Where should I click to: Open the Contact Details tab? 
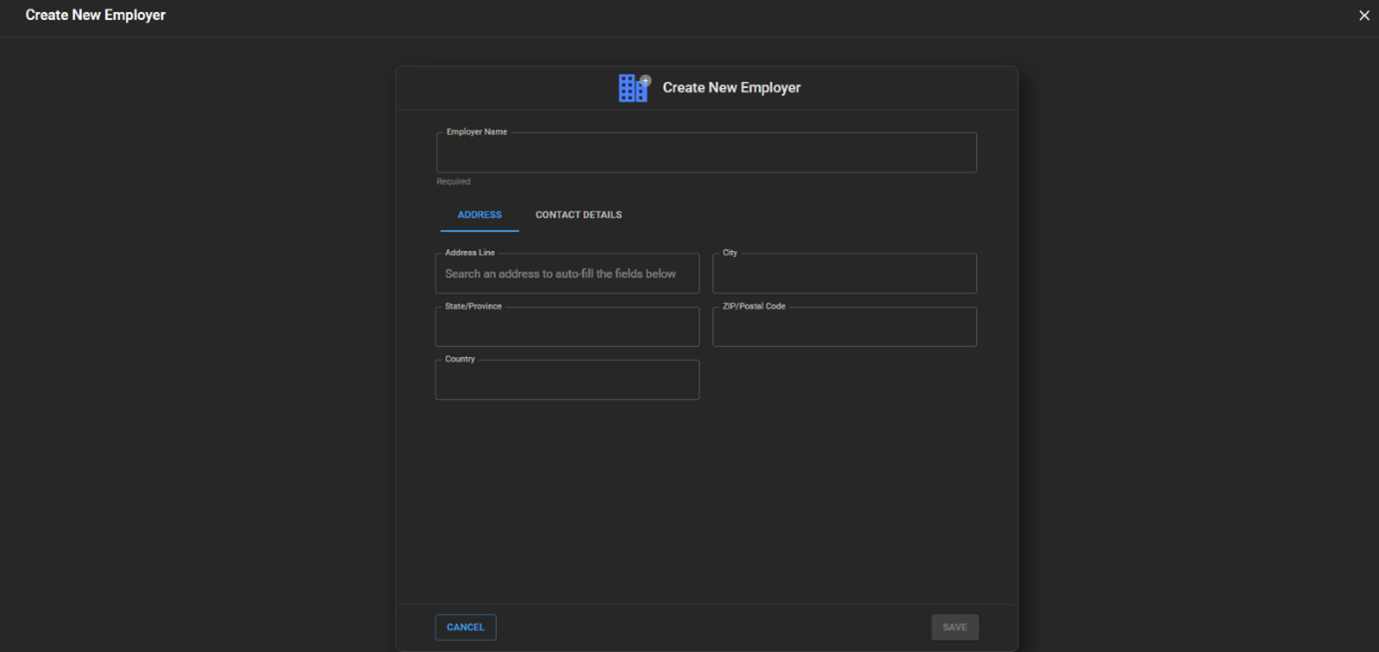[578, 215]
